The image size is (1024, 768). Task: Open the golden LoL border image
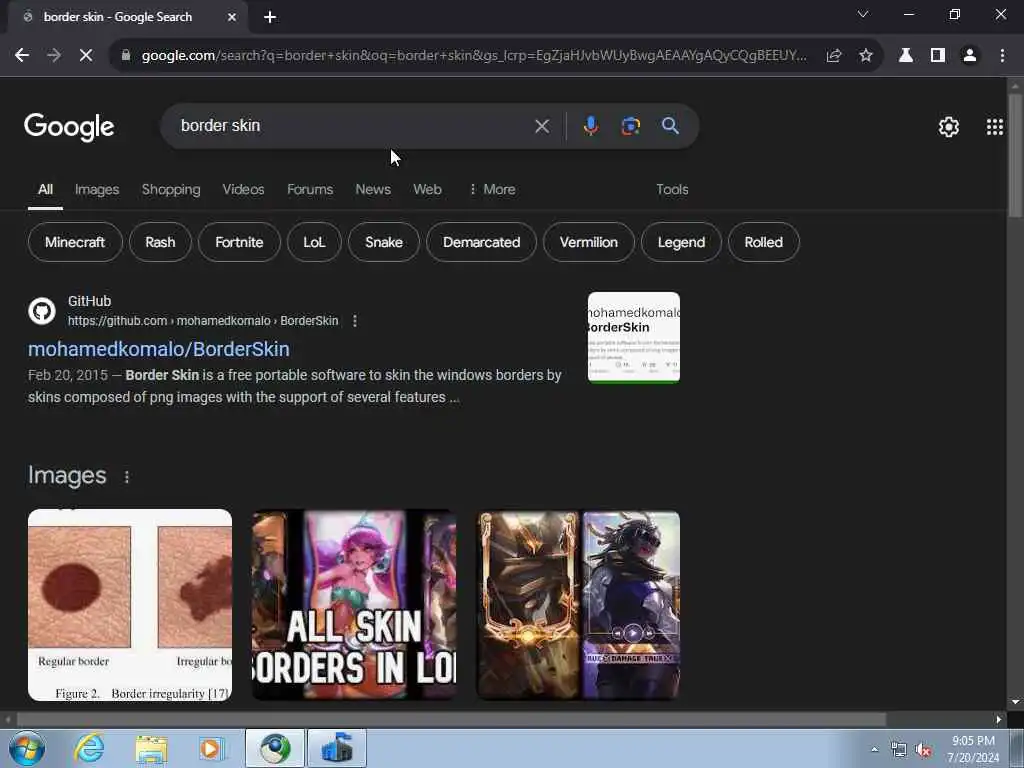click(x=578, y=605)
